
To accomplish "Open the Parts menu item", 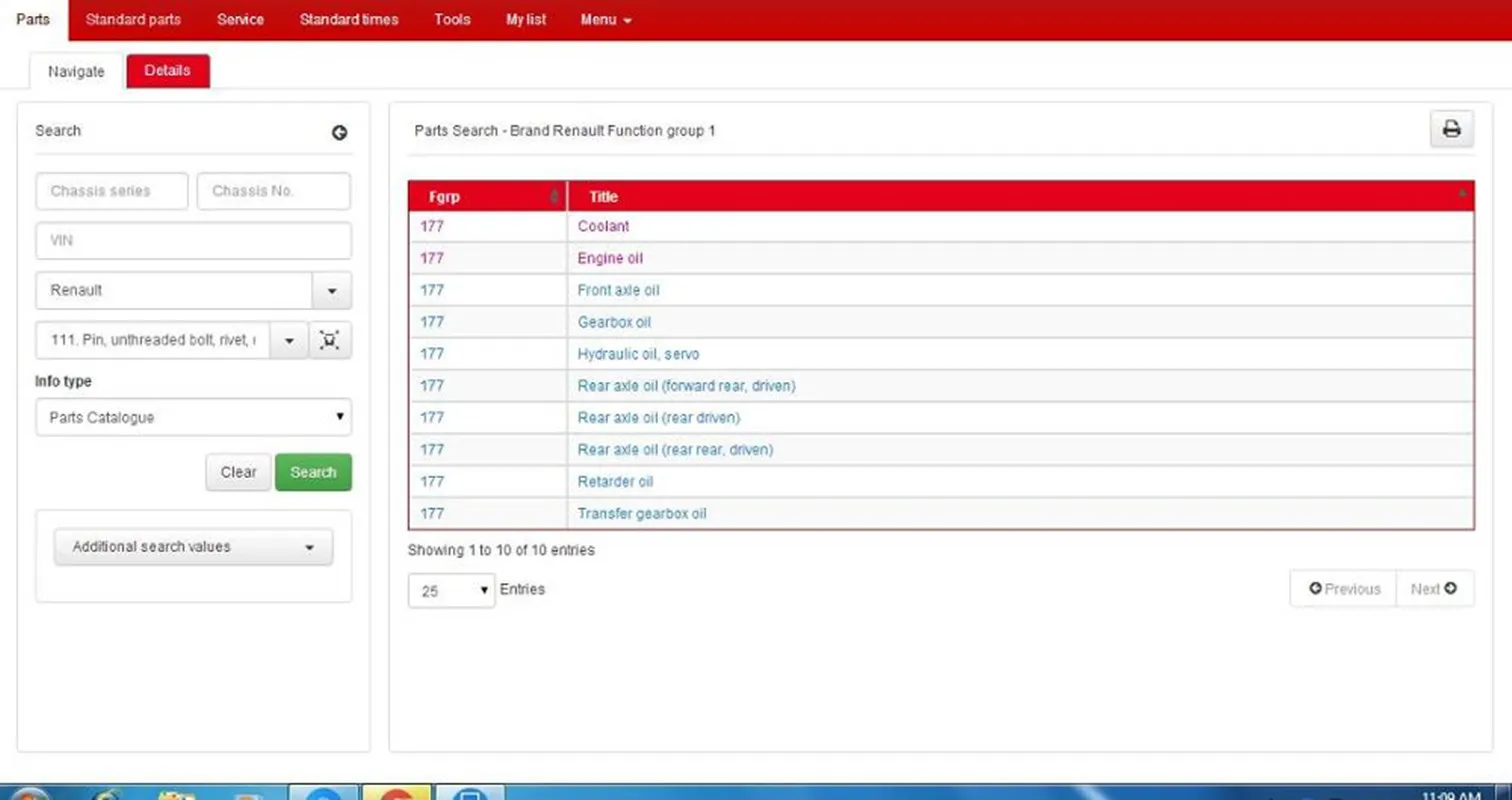I will coord(33,19).
